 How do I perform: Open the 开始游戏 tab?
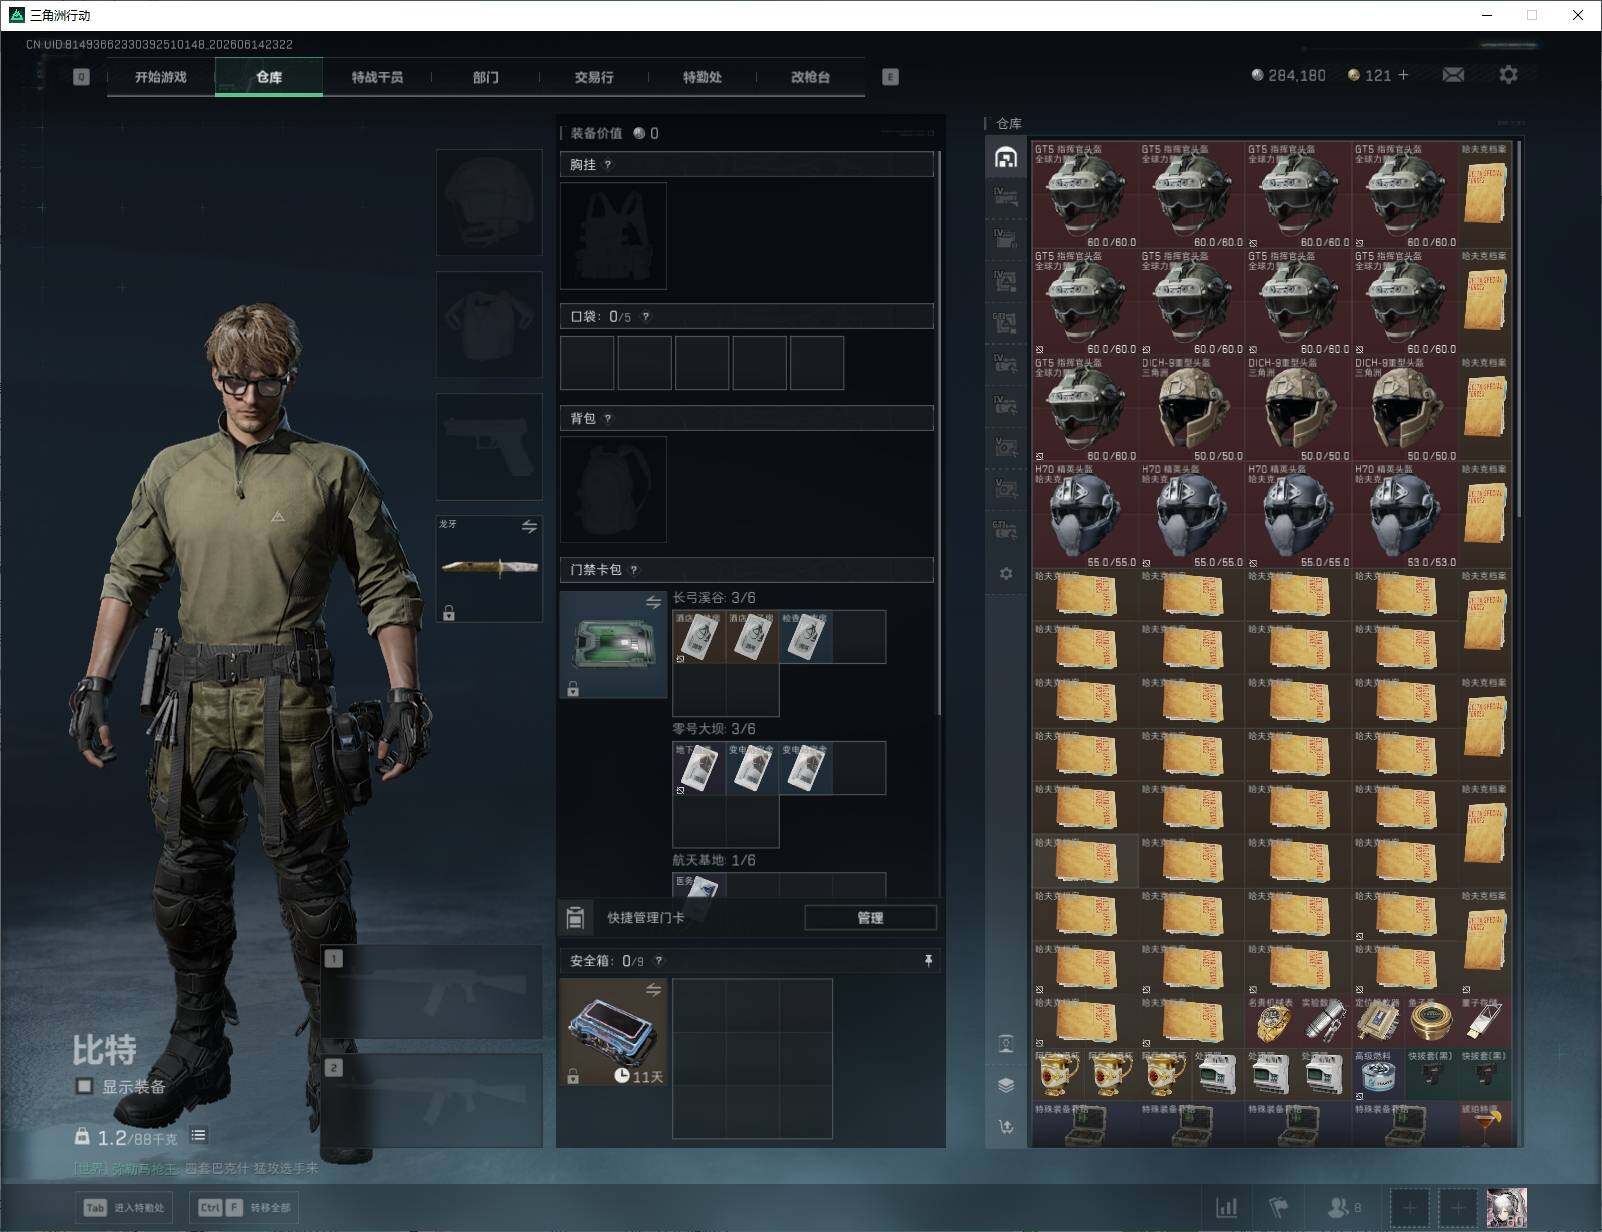click(x=161, y=77)
